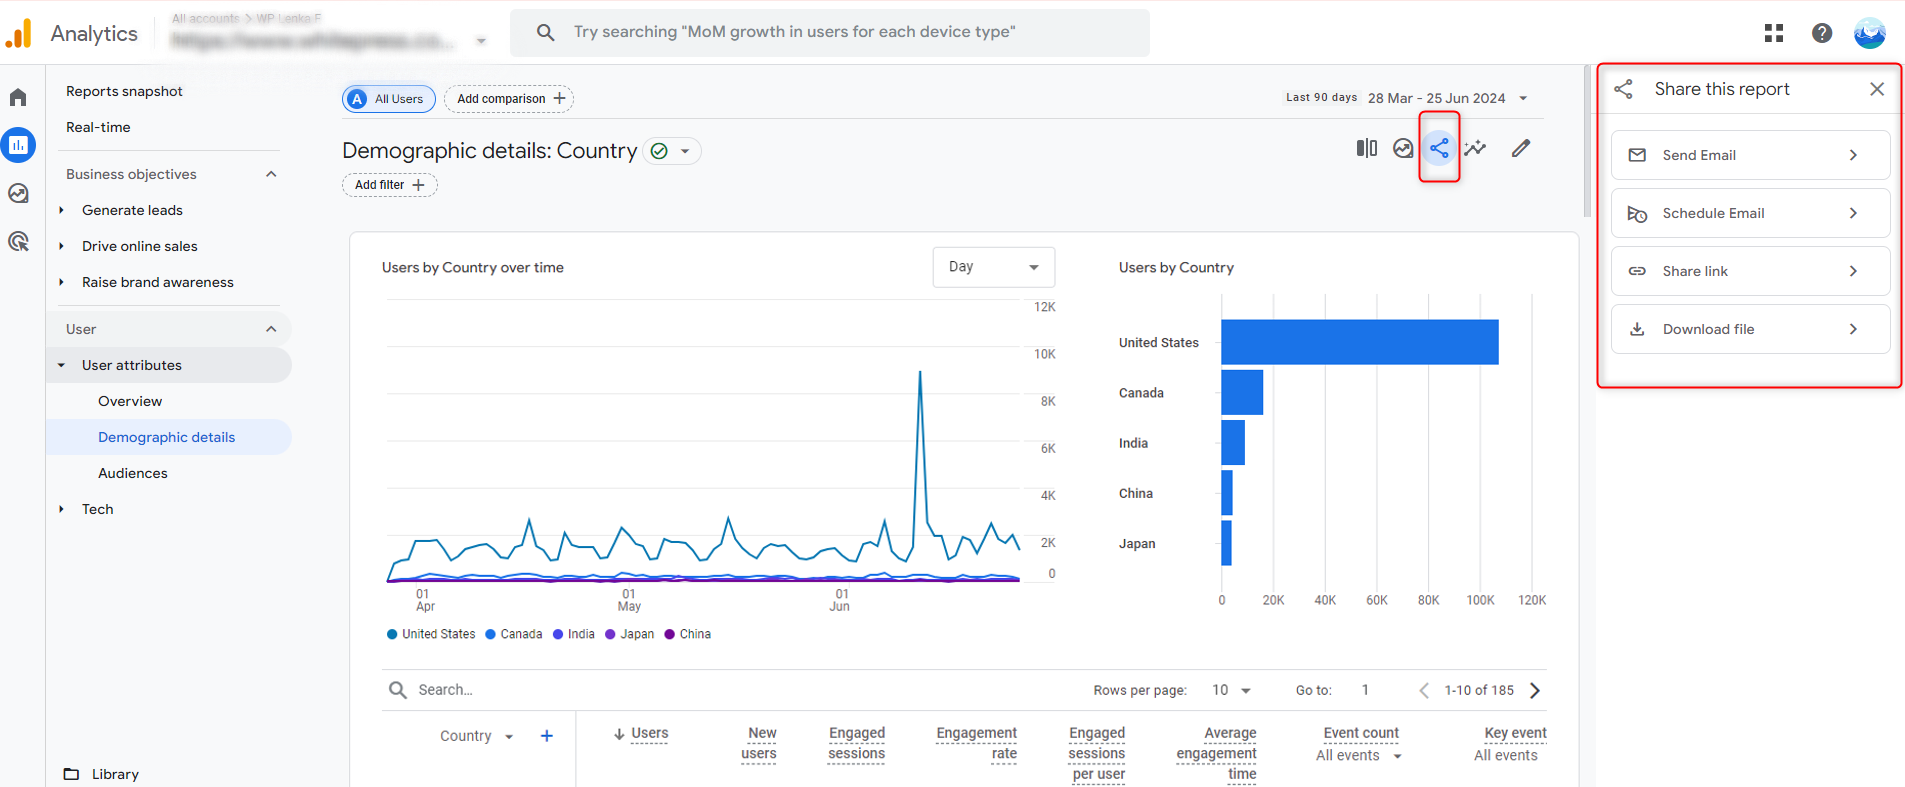Image resolution: width=1905 pixels, height=787 pixels.
Task: Collapse the Business objectives section
Action: point(271,174)
